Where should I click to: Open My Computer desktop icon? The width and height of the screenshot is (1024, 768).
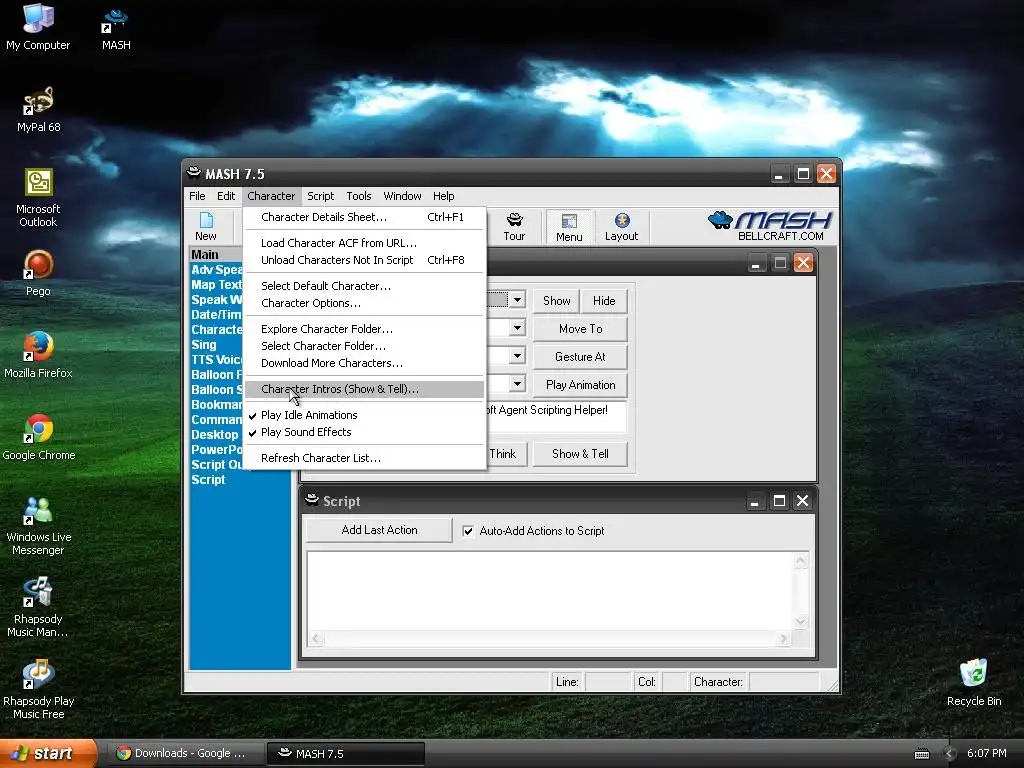[x=38, y=27]
